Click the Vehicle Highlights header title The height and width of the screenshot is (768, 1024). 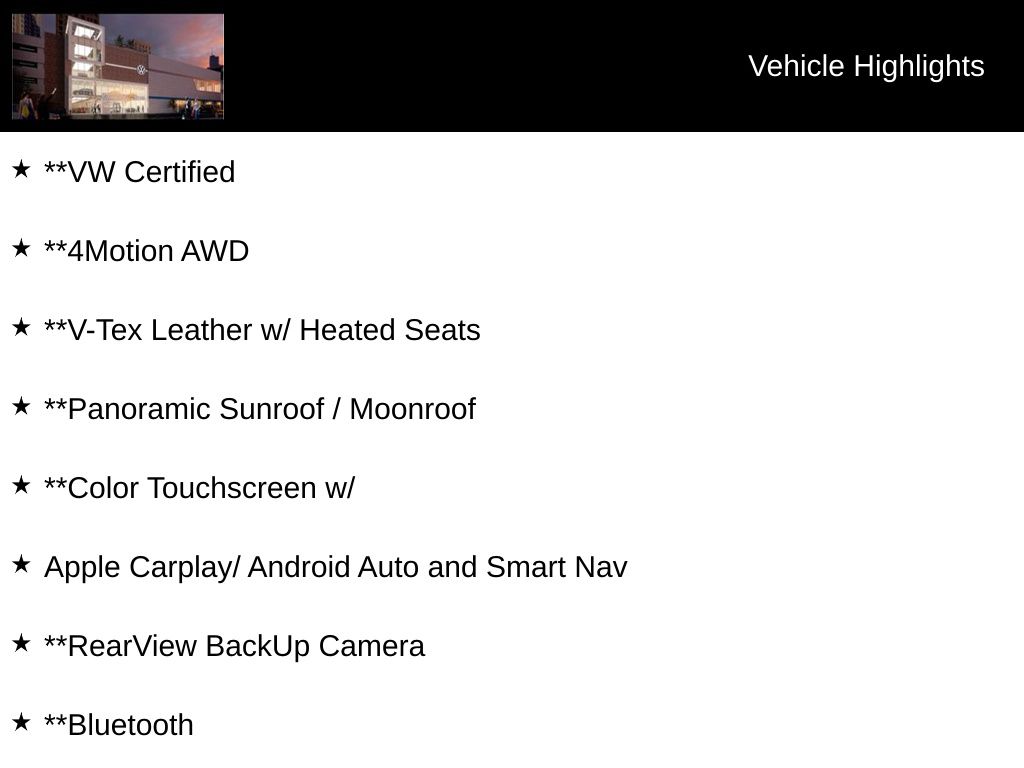pos(866,66)
